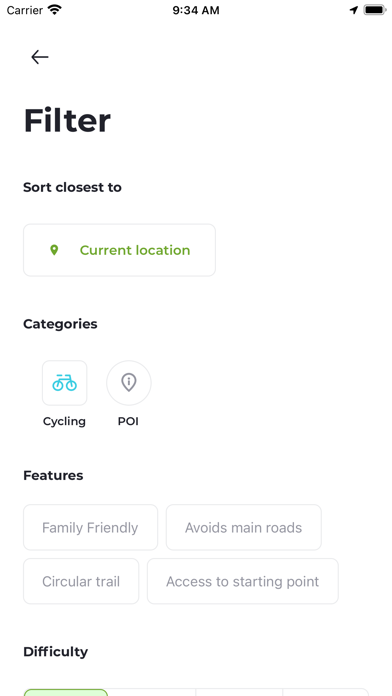
Task: Enable the Avoids main roads filter
Action: (x=244, y=527)
